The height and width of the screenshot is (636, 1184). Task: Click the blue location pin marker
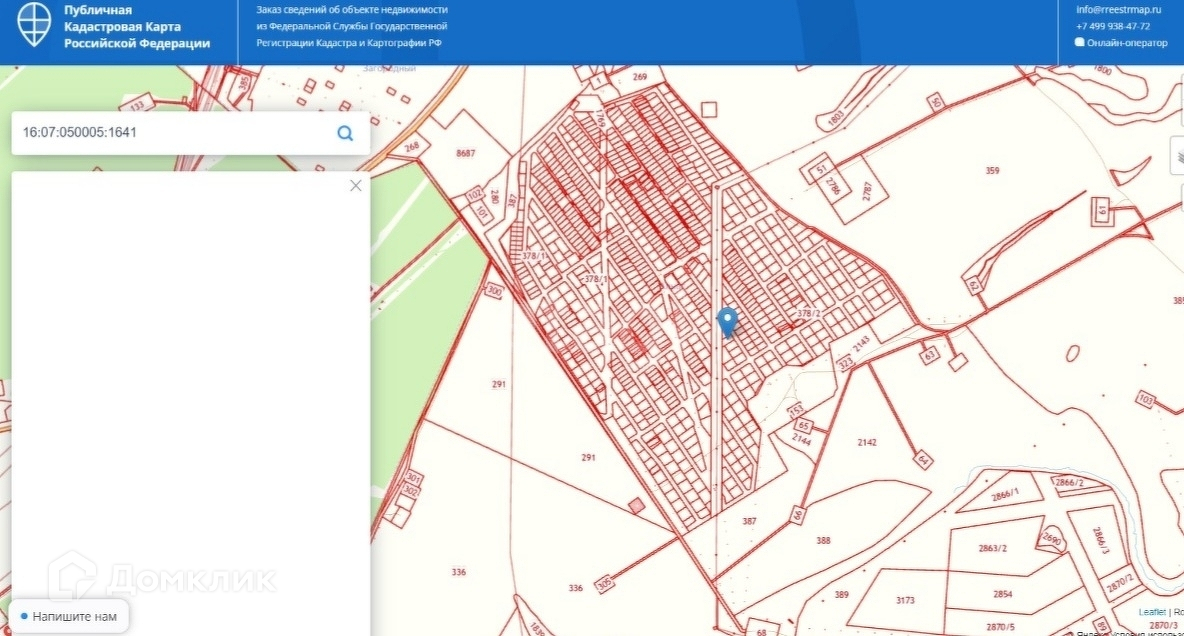point(727,323)
